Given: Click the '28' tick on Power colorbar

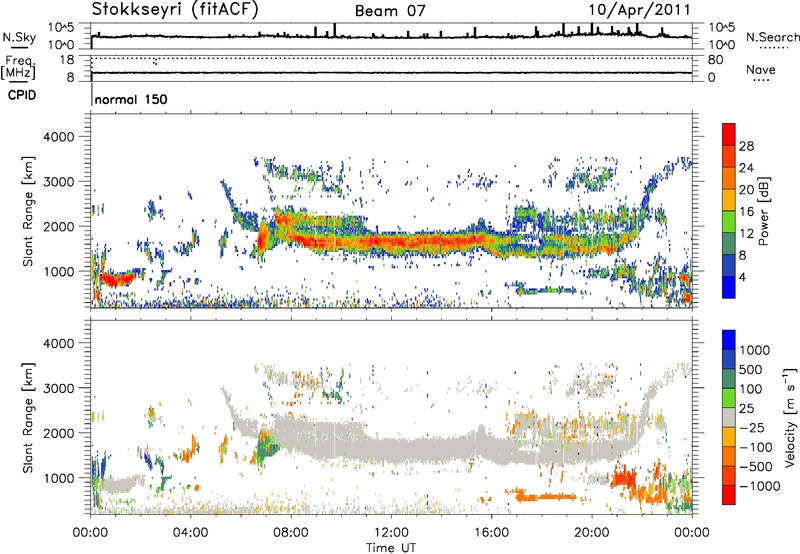Looking at the screenshot, I should [746, 146].
